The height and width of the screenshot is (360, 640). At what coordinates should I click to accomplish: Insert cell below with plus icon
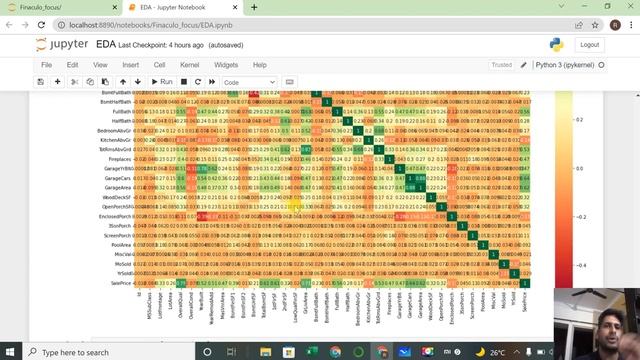(x=58, y=82)
